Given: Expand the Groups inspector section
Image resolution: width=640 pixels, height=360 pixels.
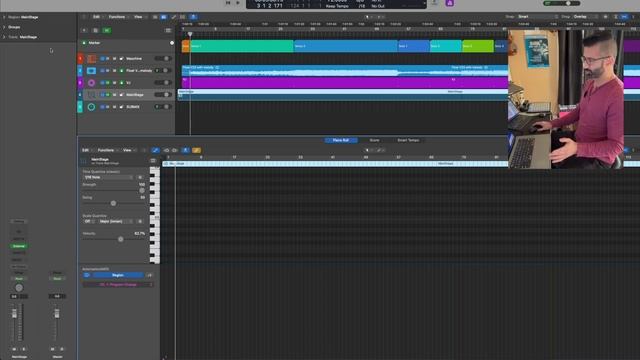Looking at the screenshot, I should [4, 27].
